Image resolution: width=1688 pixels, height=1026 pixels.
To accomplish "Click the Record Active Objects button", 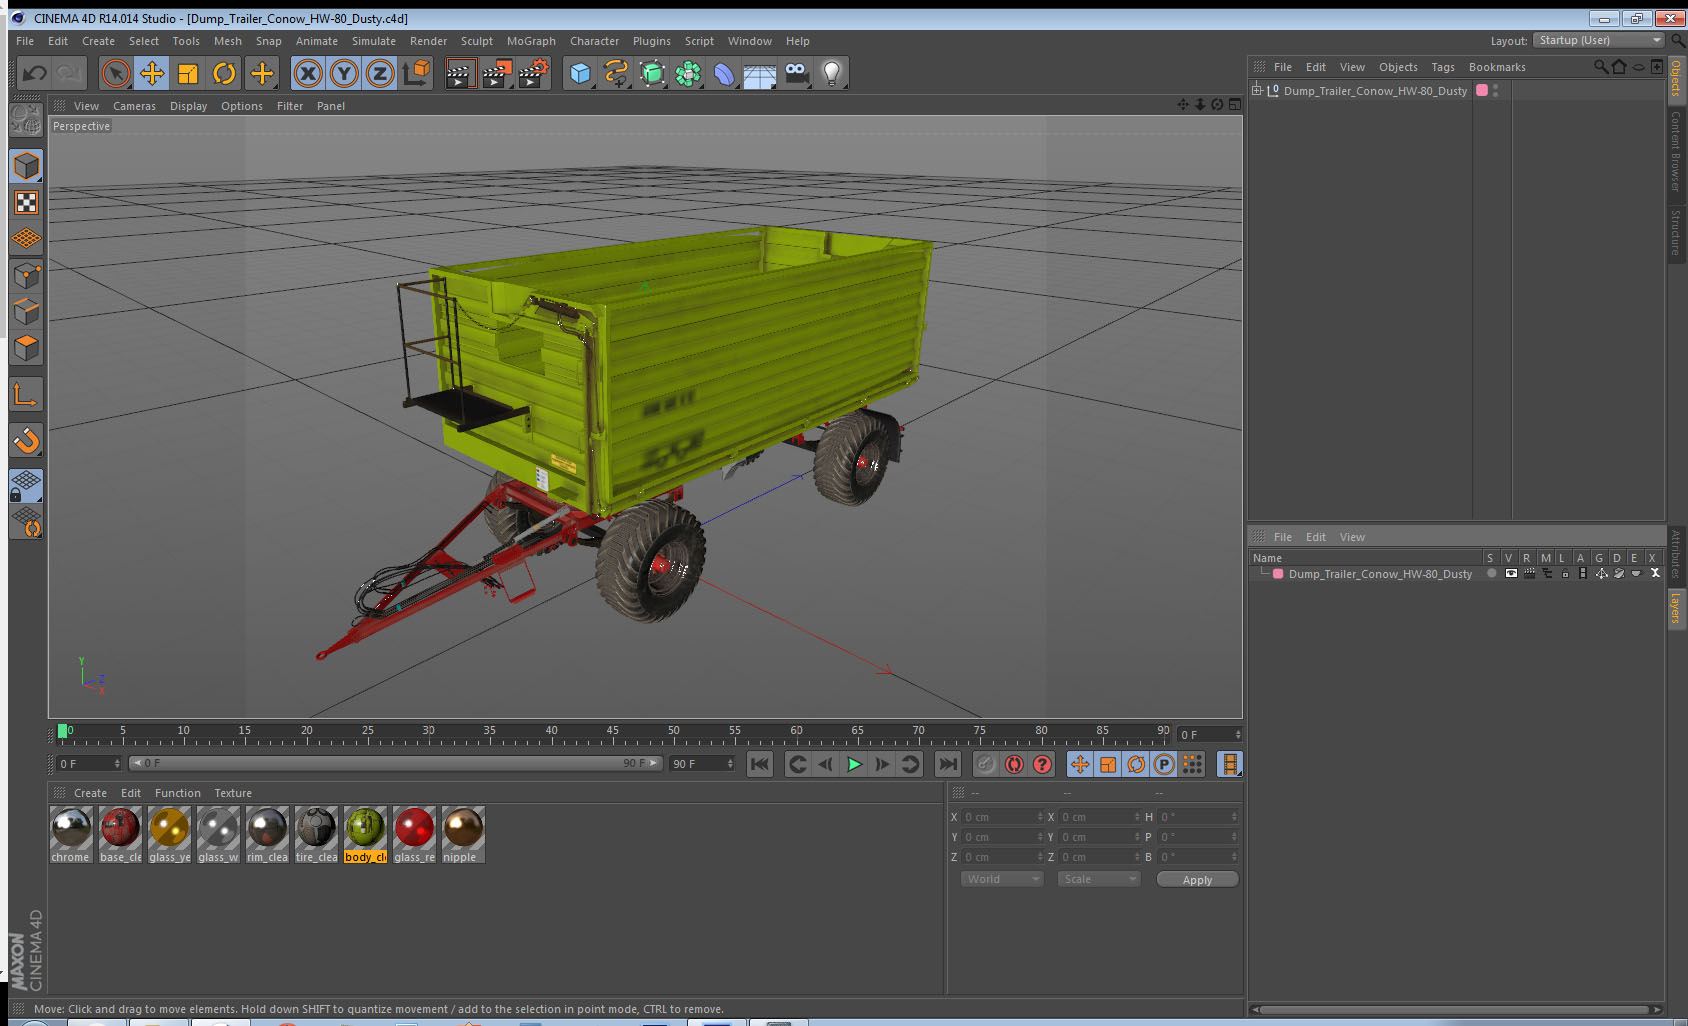I will pos(986,764).
